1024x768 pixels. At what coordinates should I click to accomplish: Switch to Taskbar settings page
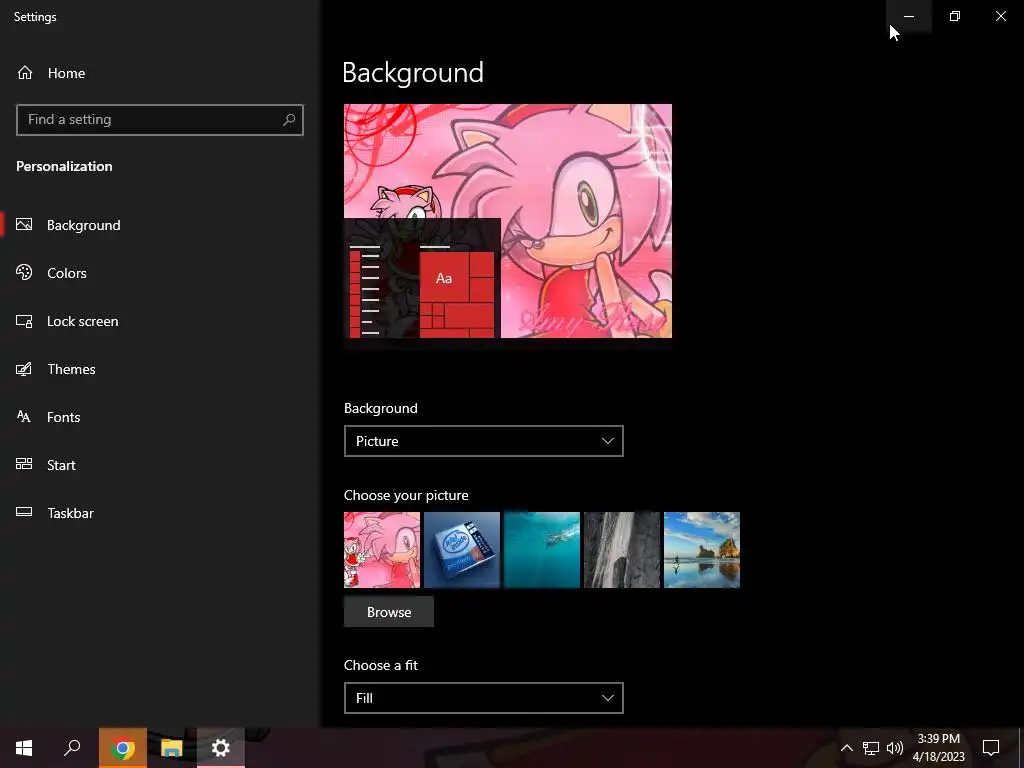[x=71, y=513]
